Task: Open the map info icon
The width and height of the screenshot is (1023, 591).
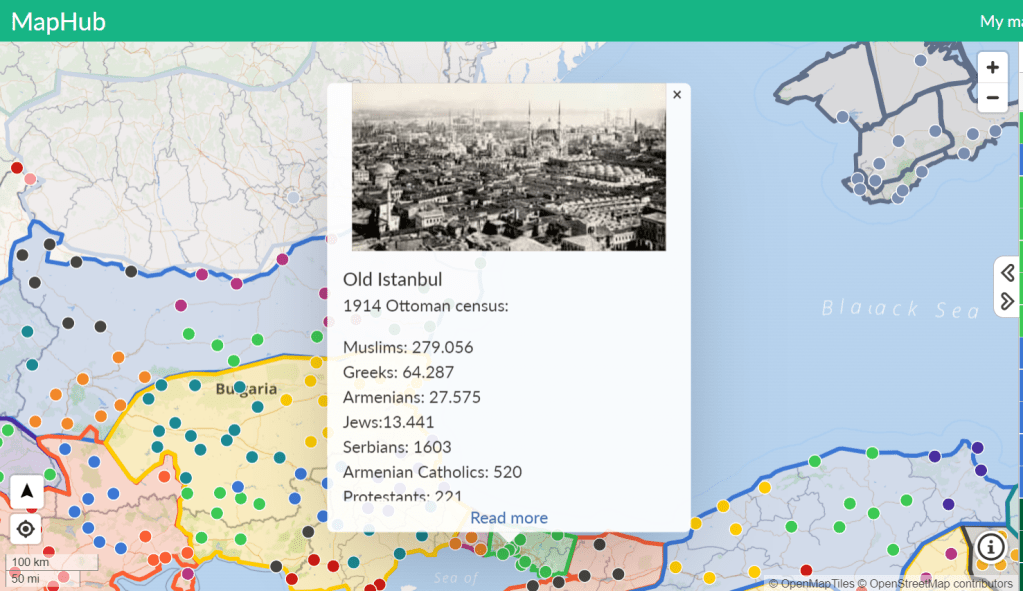Action: coord(990,547)
